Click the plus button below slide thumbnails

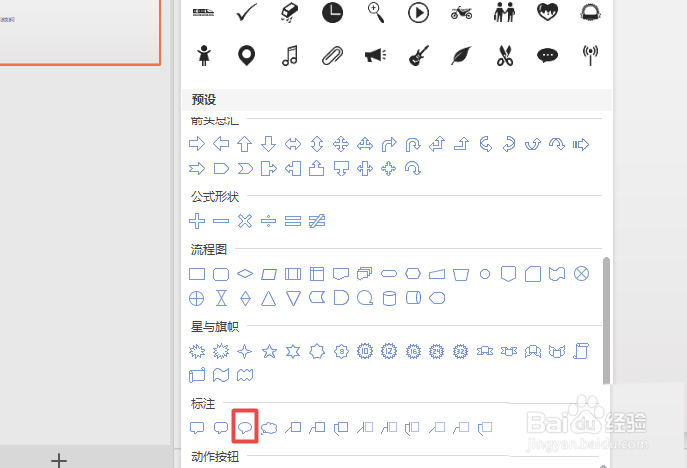(59, 460)
